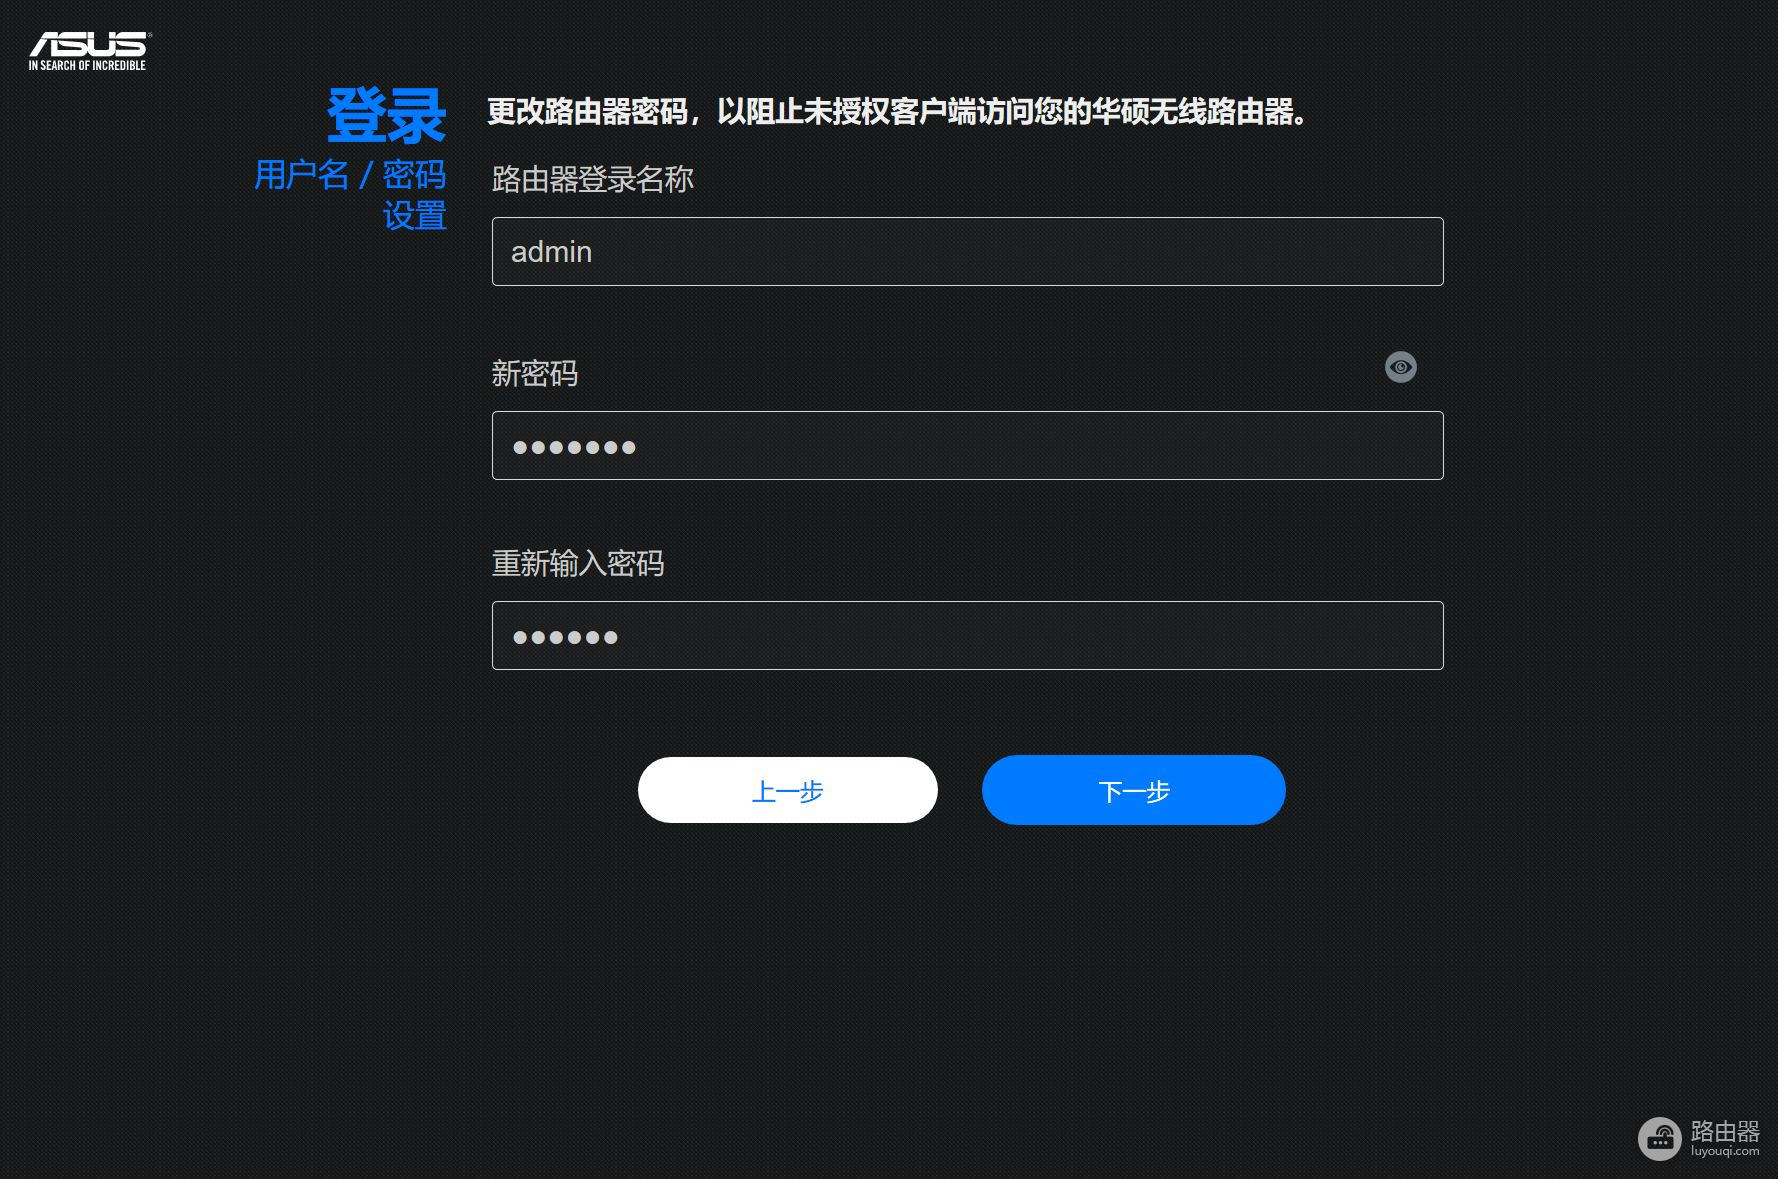The width and height of the screenshot is (1778, 1179).
Task: Click the admin text in the login name field
Action: coord(551,251)
